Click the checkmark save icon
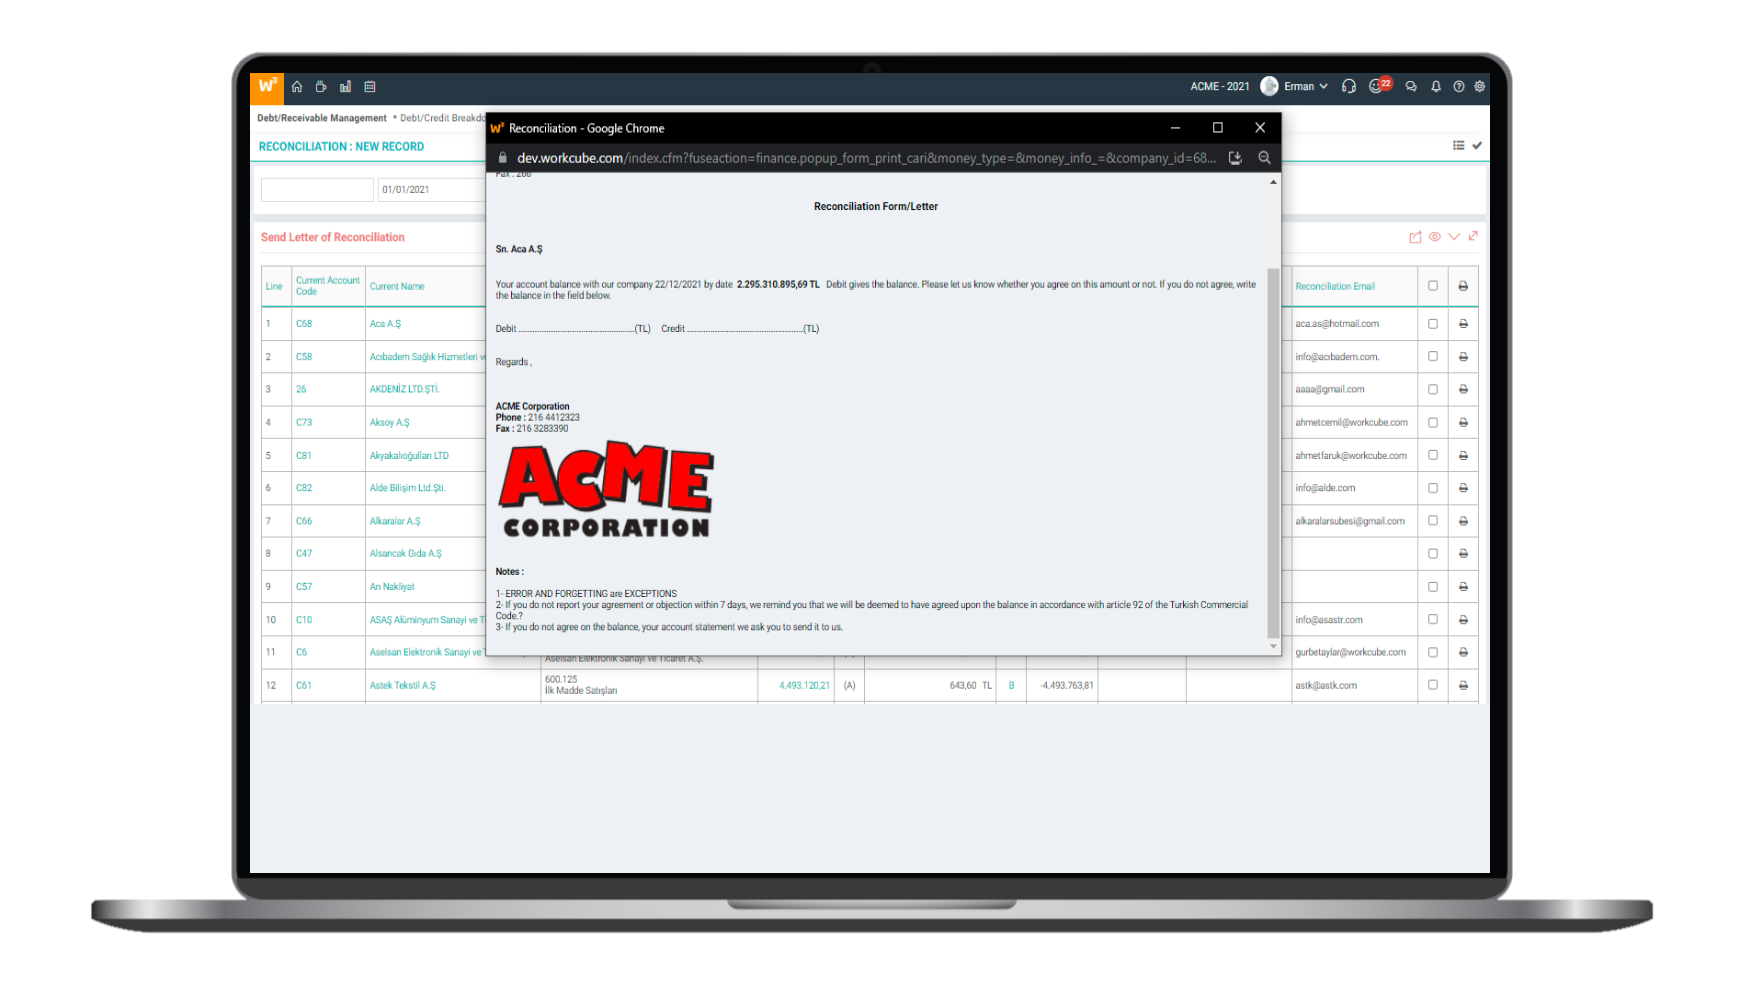Image resolution: width=1740 pixels, height=1000 pixels. click(1477, 146)
